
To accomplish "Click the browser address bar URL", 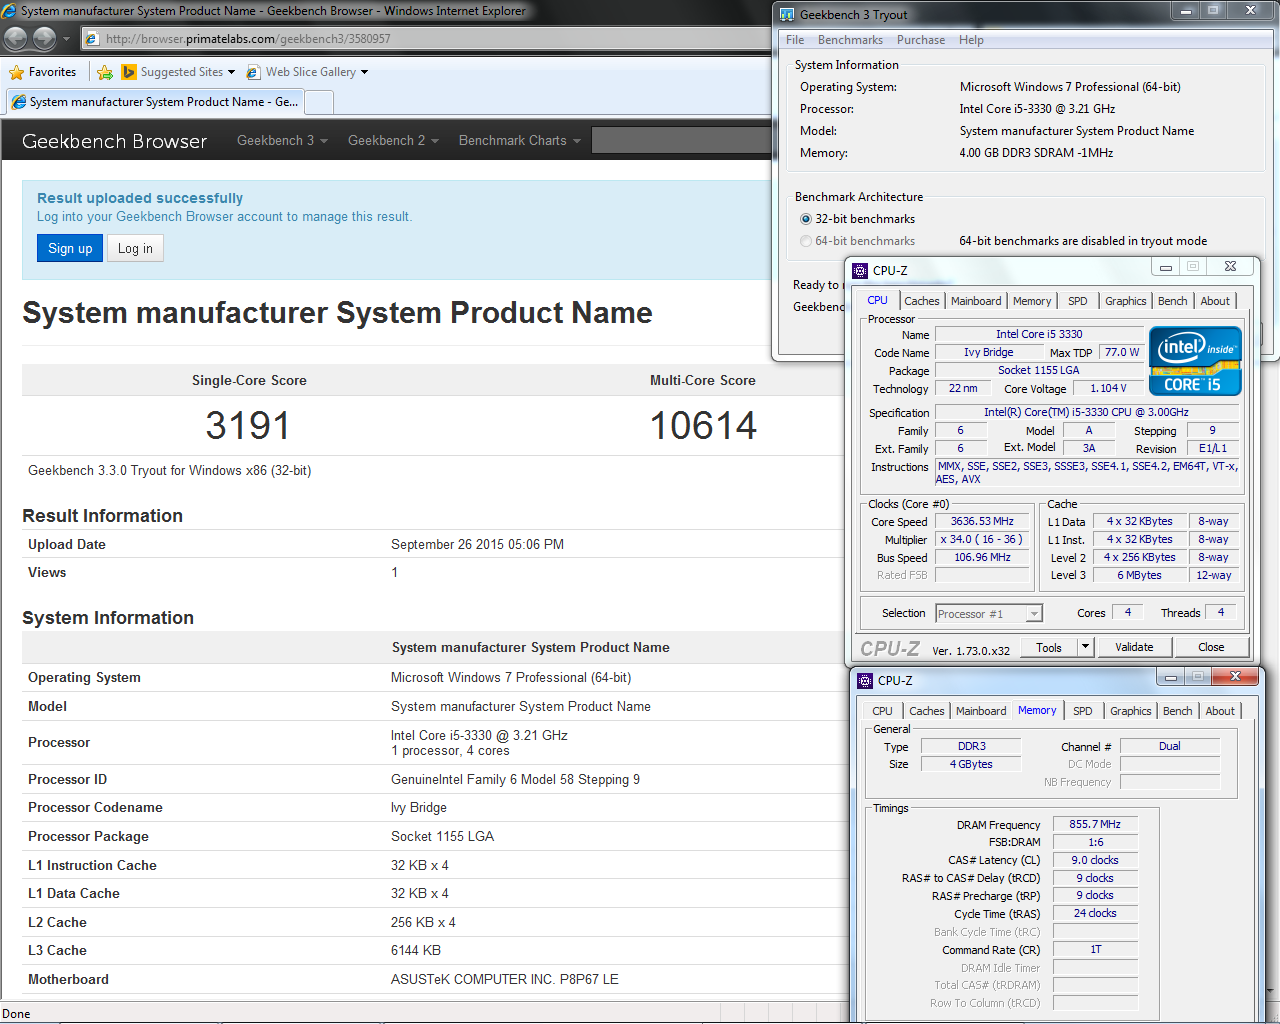I will [x=248, y=39].
